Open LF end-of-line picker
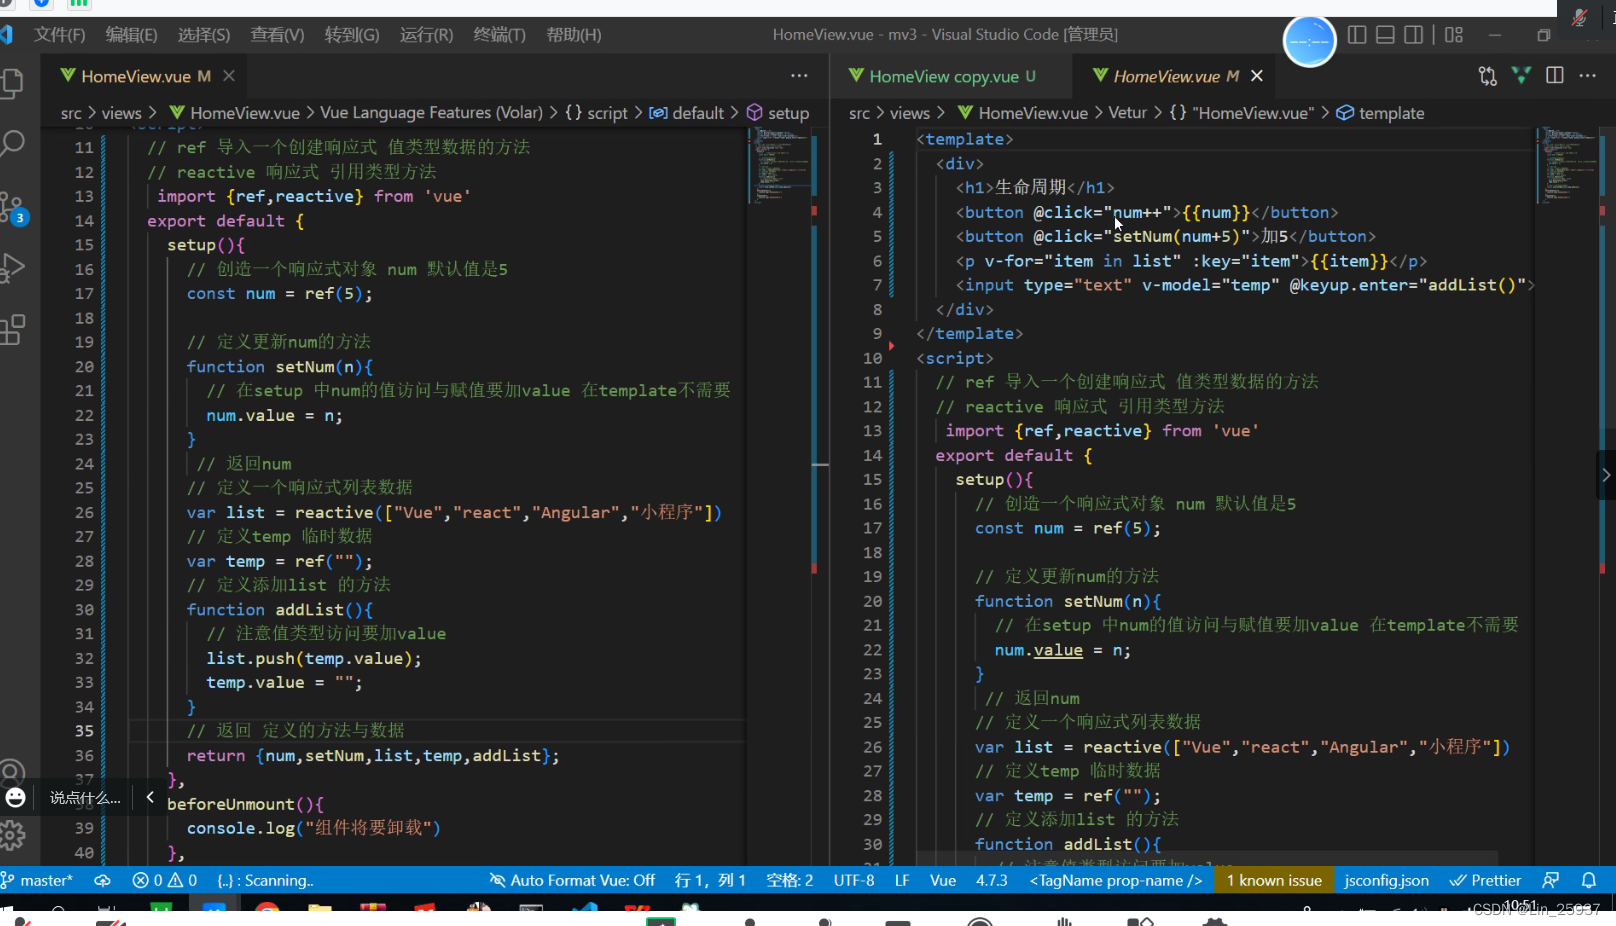1616x926 pixels. [902, 881]
